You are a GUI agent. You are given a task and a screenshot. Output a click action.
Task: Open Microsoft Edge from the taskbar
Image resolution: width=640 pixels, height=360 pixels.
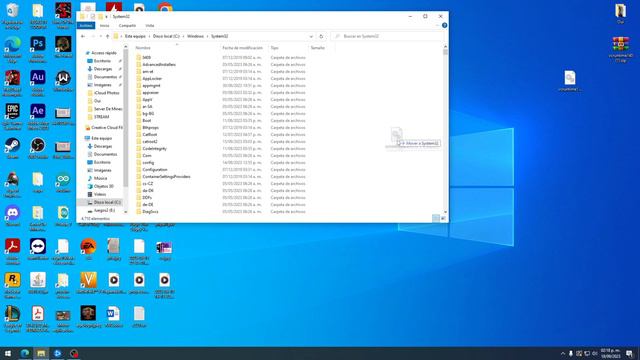tap(24, 353)
